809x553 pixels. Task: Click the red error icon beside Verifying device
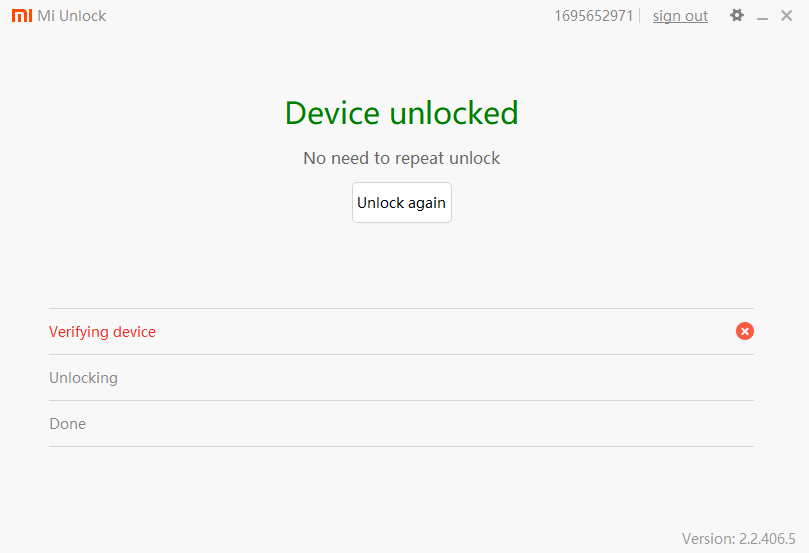pos(745,331)
